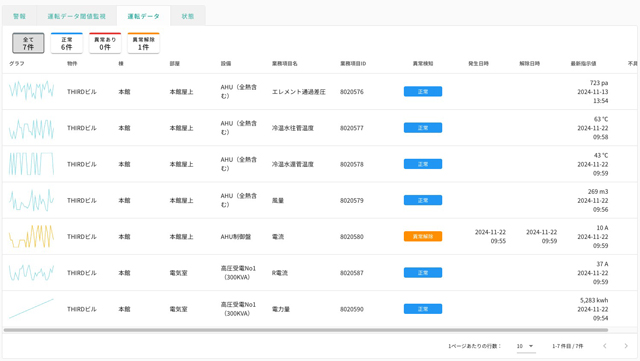Open the graph thumbnail for R電流 row
The width and height of the screenshot is (640, 361).
coord(31,272)
